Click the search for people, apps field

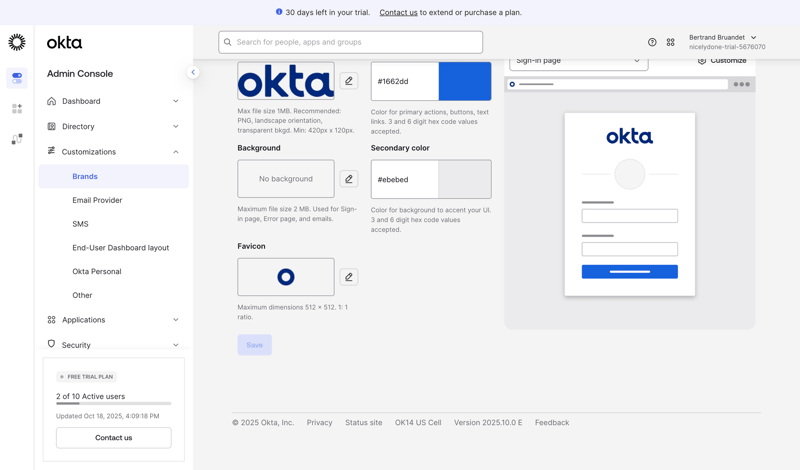tap(351, 42)
